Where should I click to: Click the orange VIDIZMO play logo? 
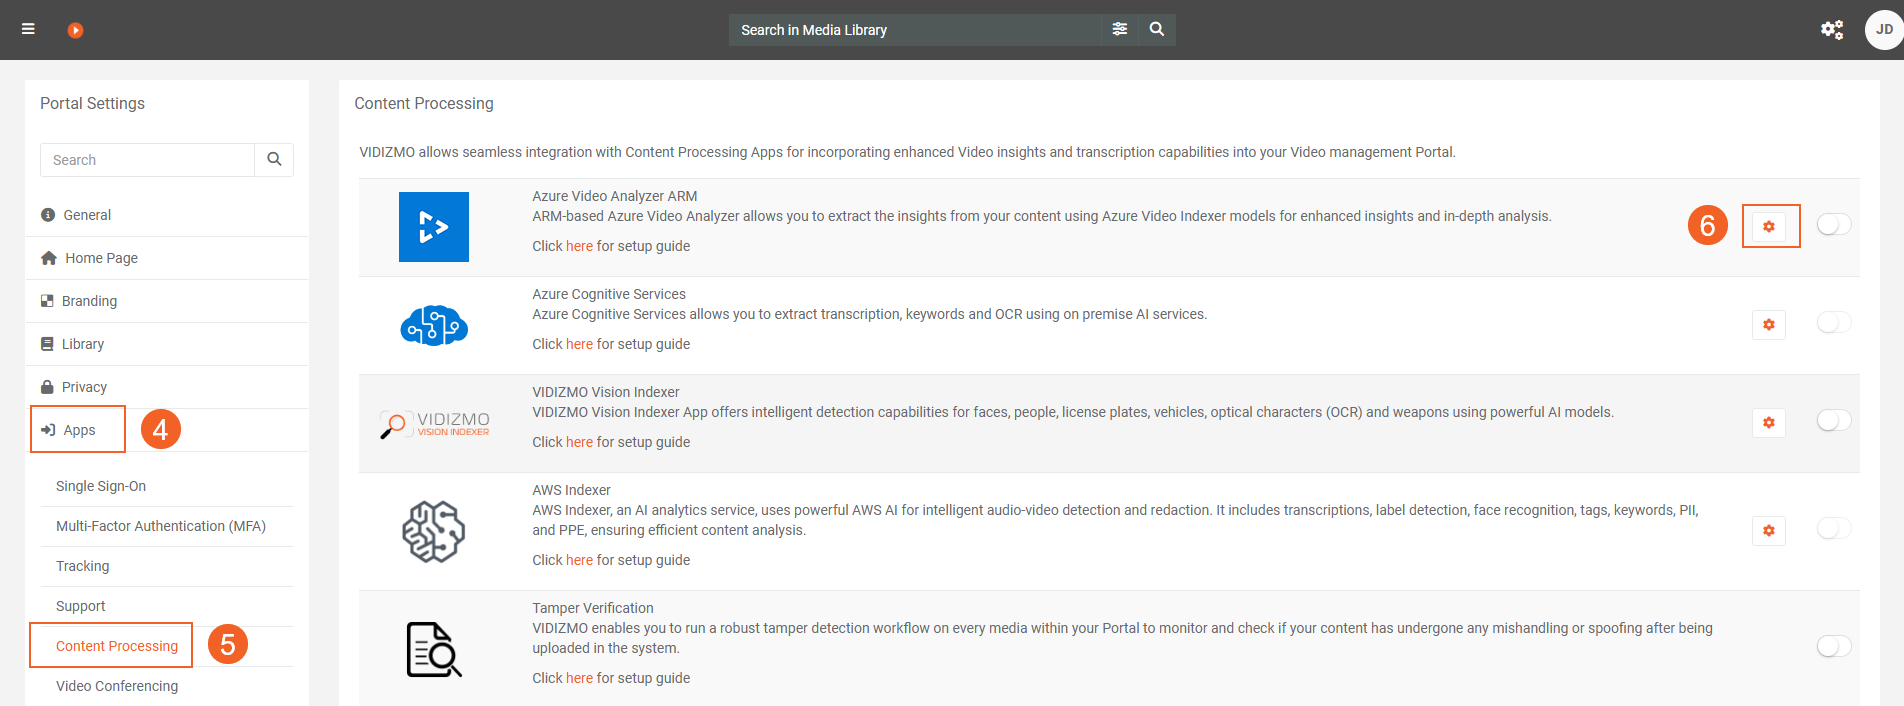click(75, 30)
